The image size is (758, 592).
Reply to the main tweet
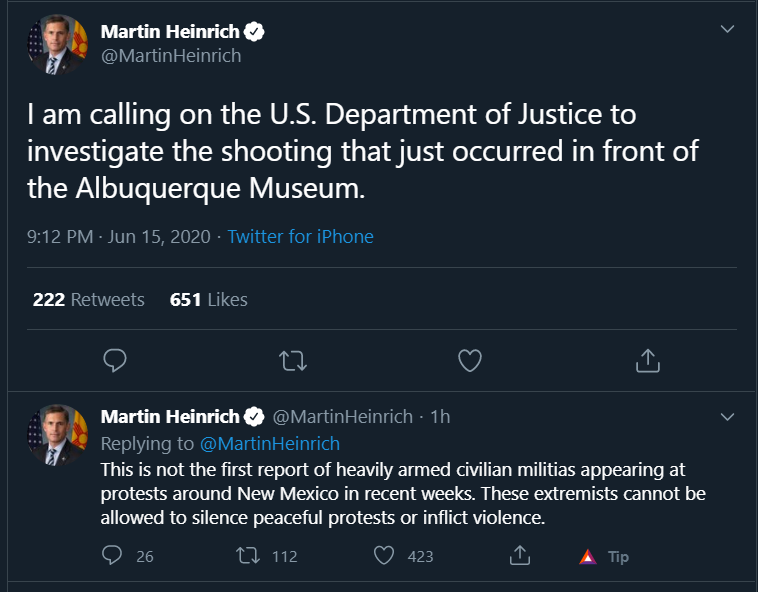[x=115, y=361]
